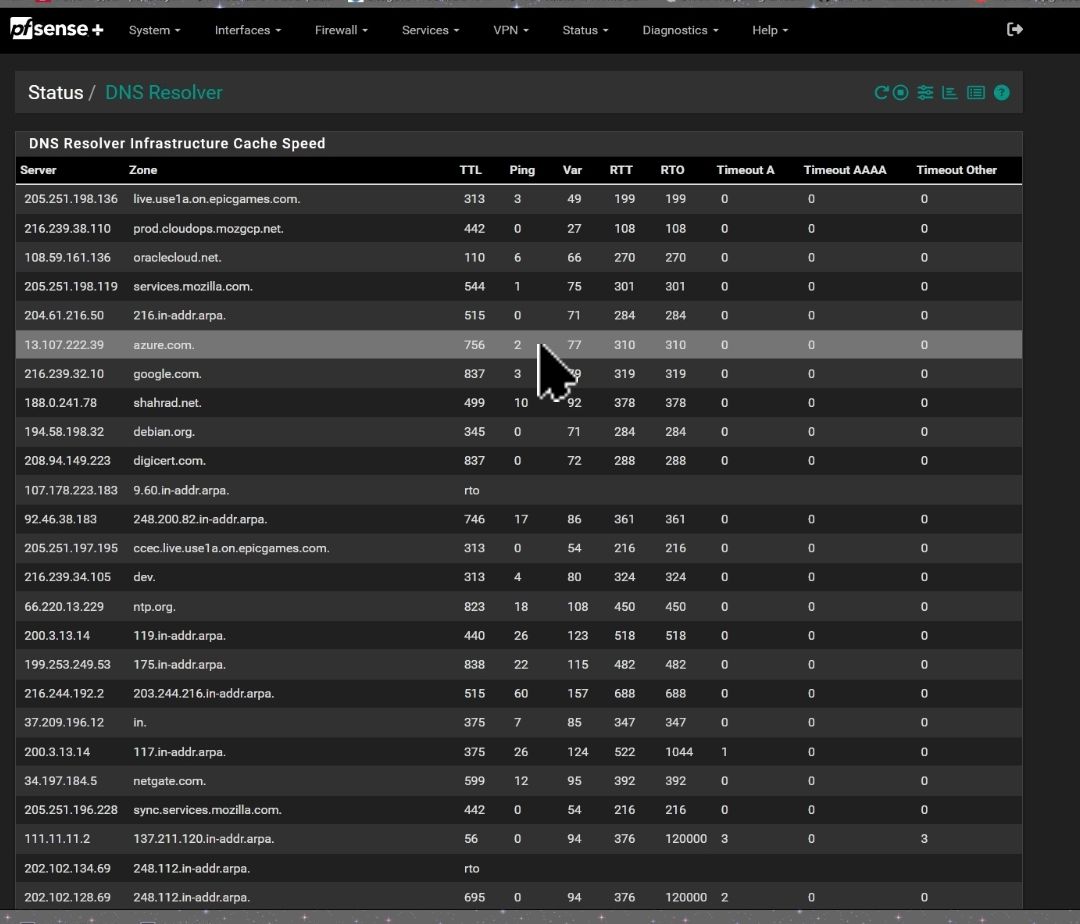Open the VPN menu
Viewport: 1080px width, 924px height.
point(511,30)
